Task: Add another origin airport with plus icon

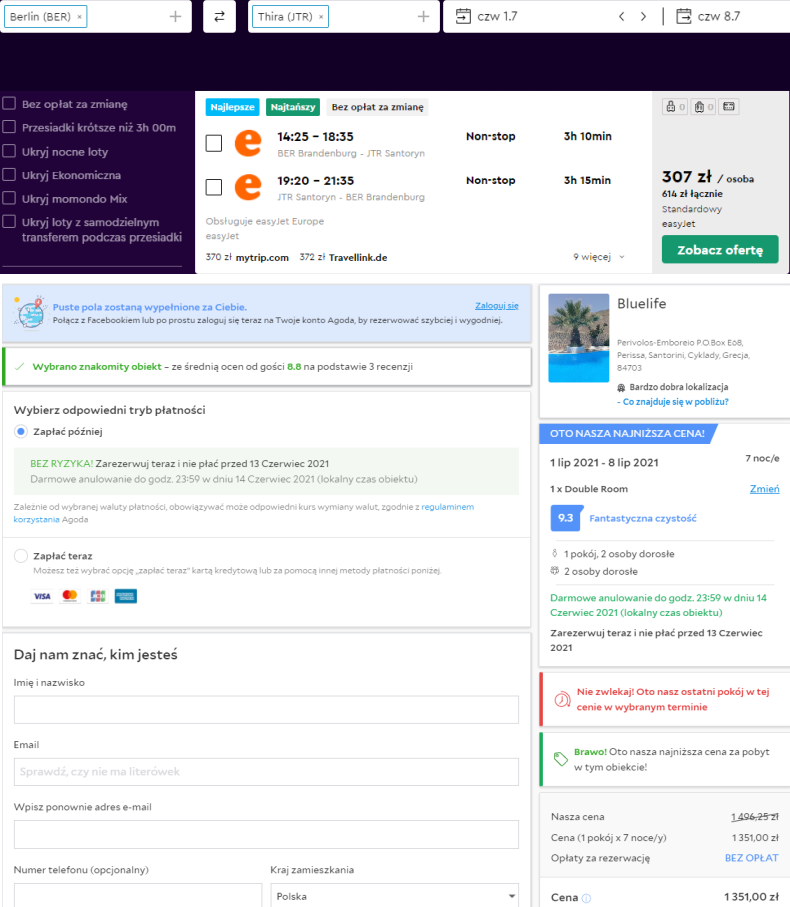Action: 175,17
